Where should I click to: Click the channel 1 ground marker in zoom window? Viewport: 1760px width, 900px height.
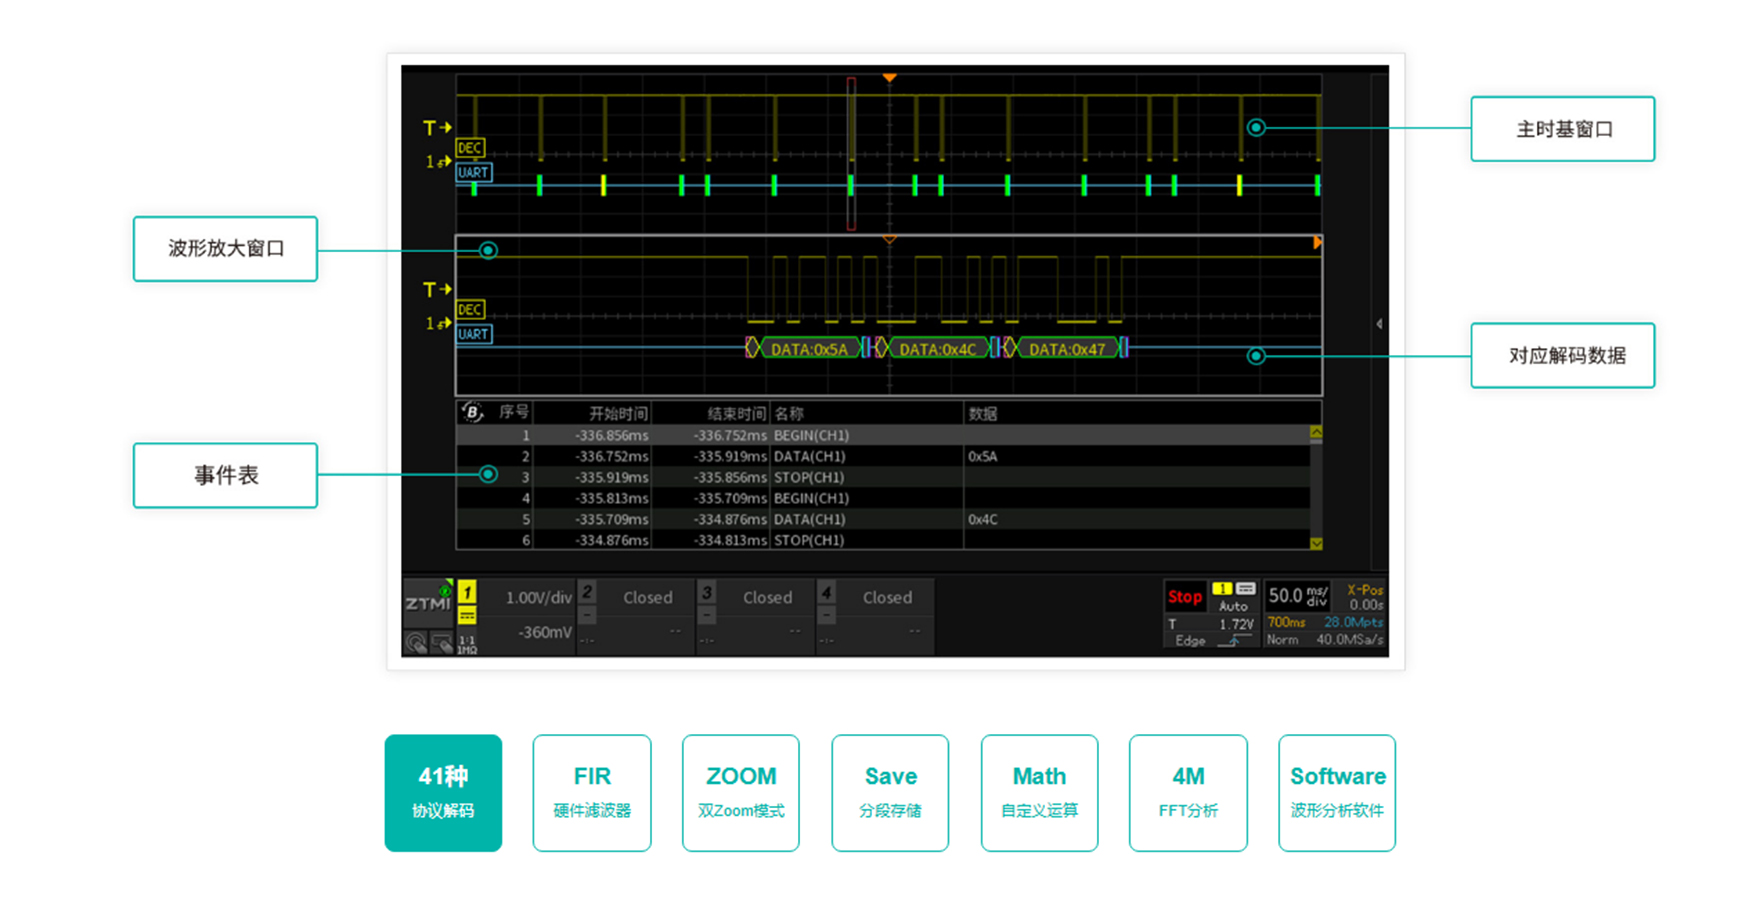[x=438, y=323]
